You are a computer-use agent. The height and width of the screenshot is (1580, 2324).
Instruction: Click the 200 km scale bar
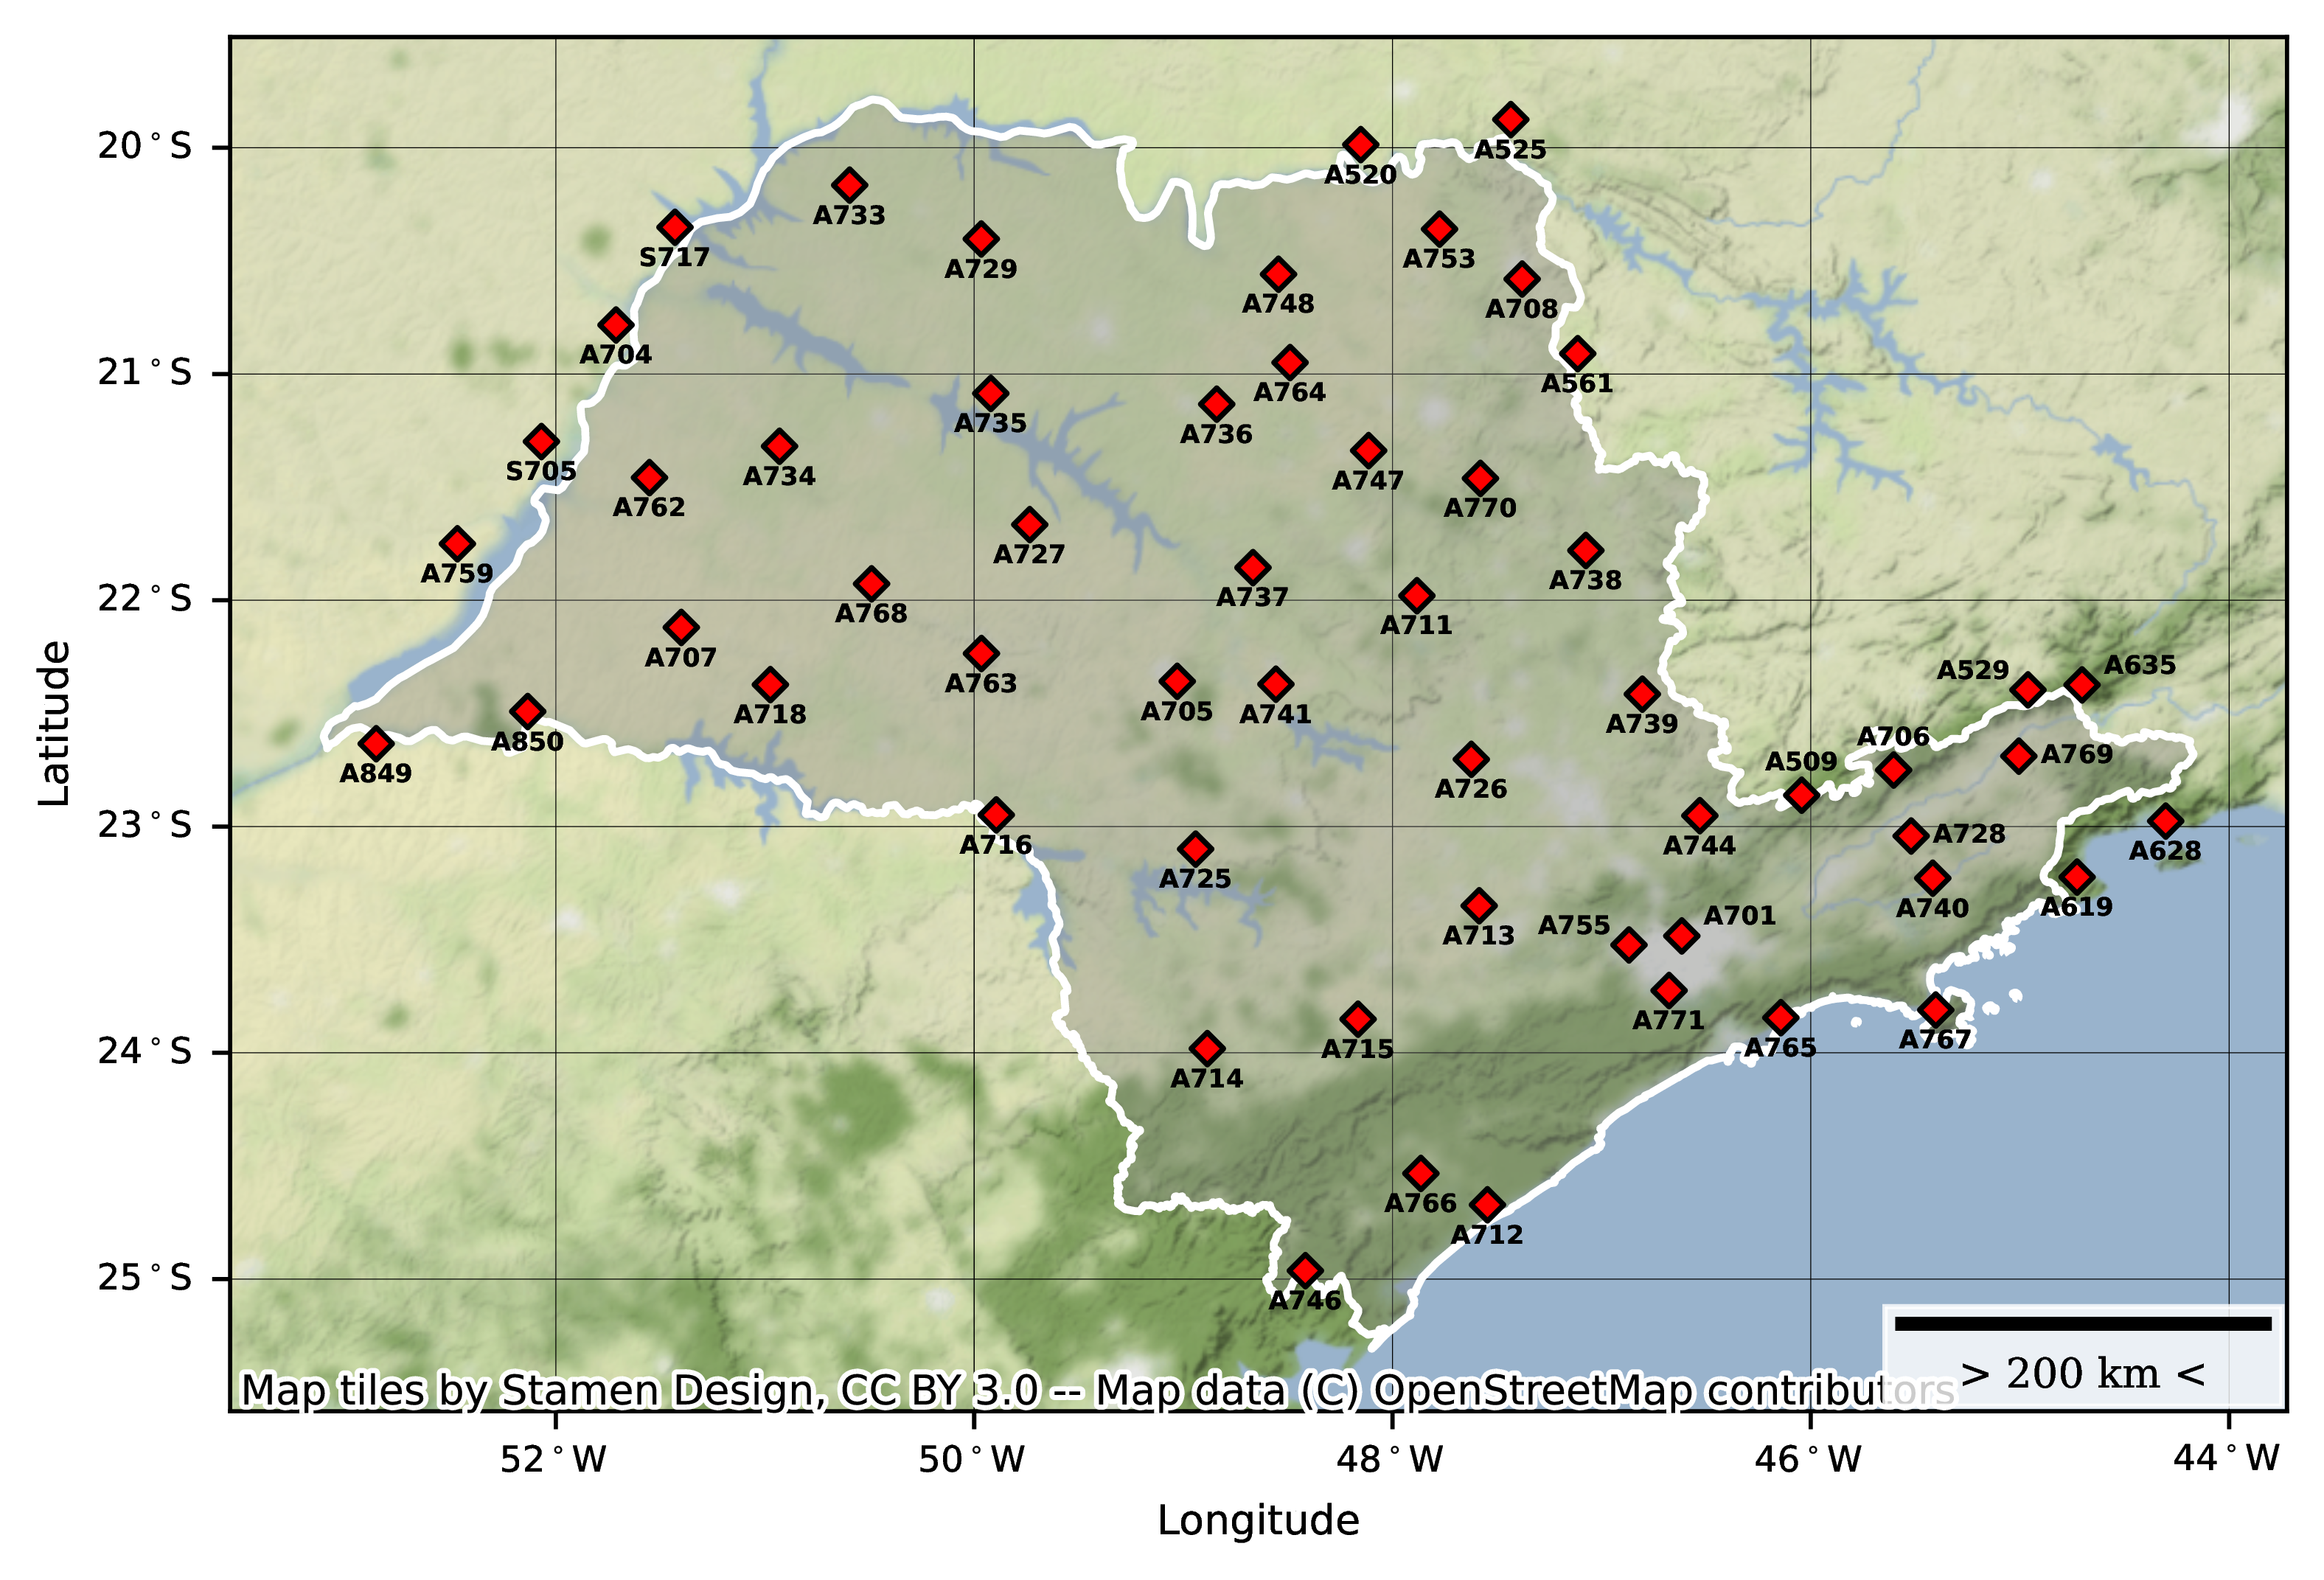click(2082, 1324)
